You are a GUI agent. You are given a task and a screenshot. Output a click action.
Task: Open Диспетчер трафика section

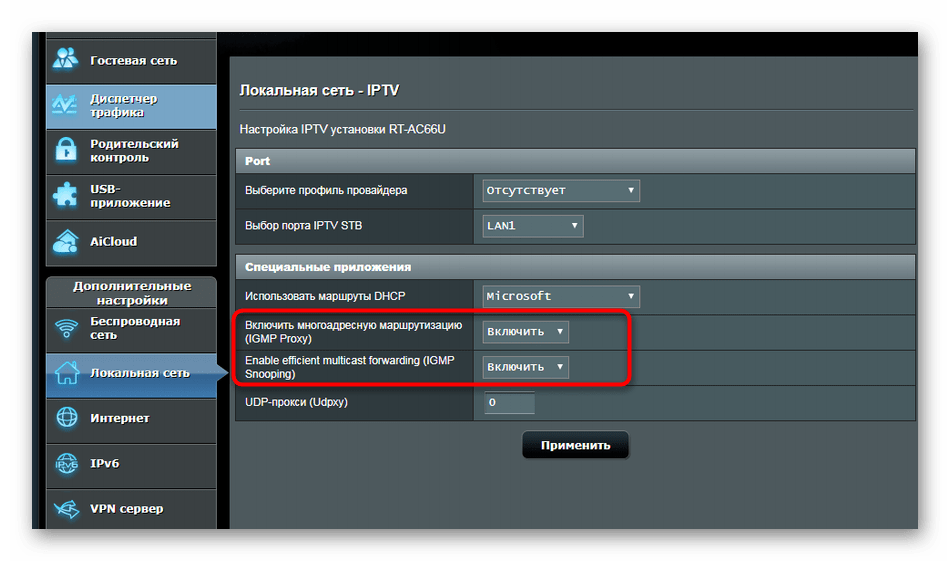(131, 106)
